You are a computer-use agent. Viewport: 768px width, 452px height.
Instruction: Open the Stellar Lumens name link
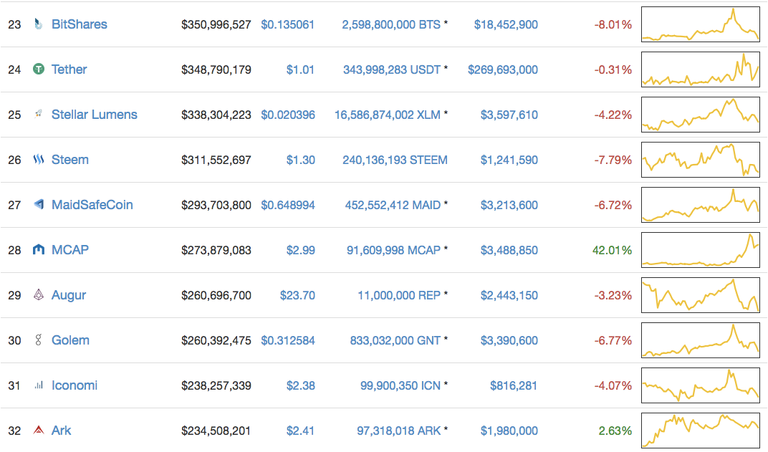click(x=94, y=114)
